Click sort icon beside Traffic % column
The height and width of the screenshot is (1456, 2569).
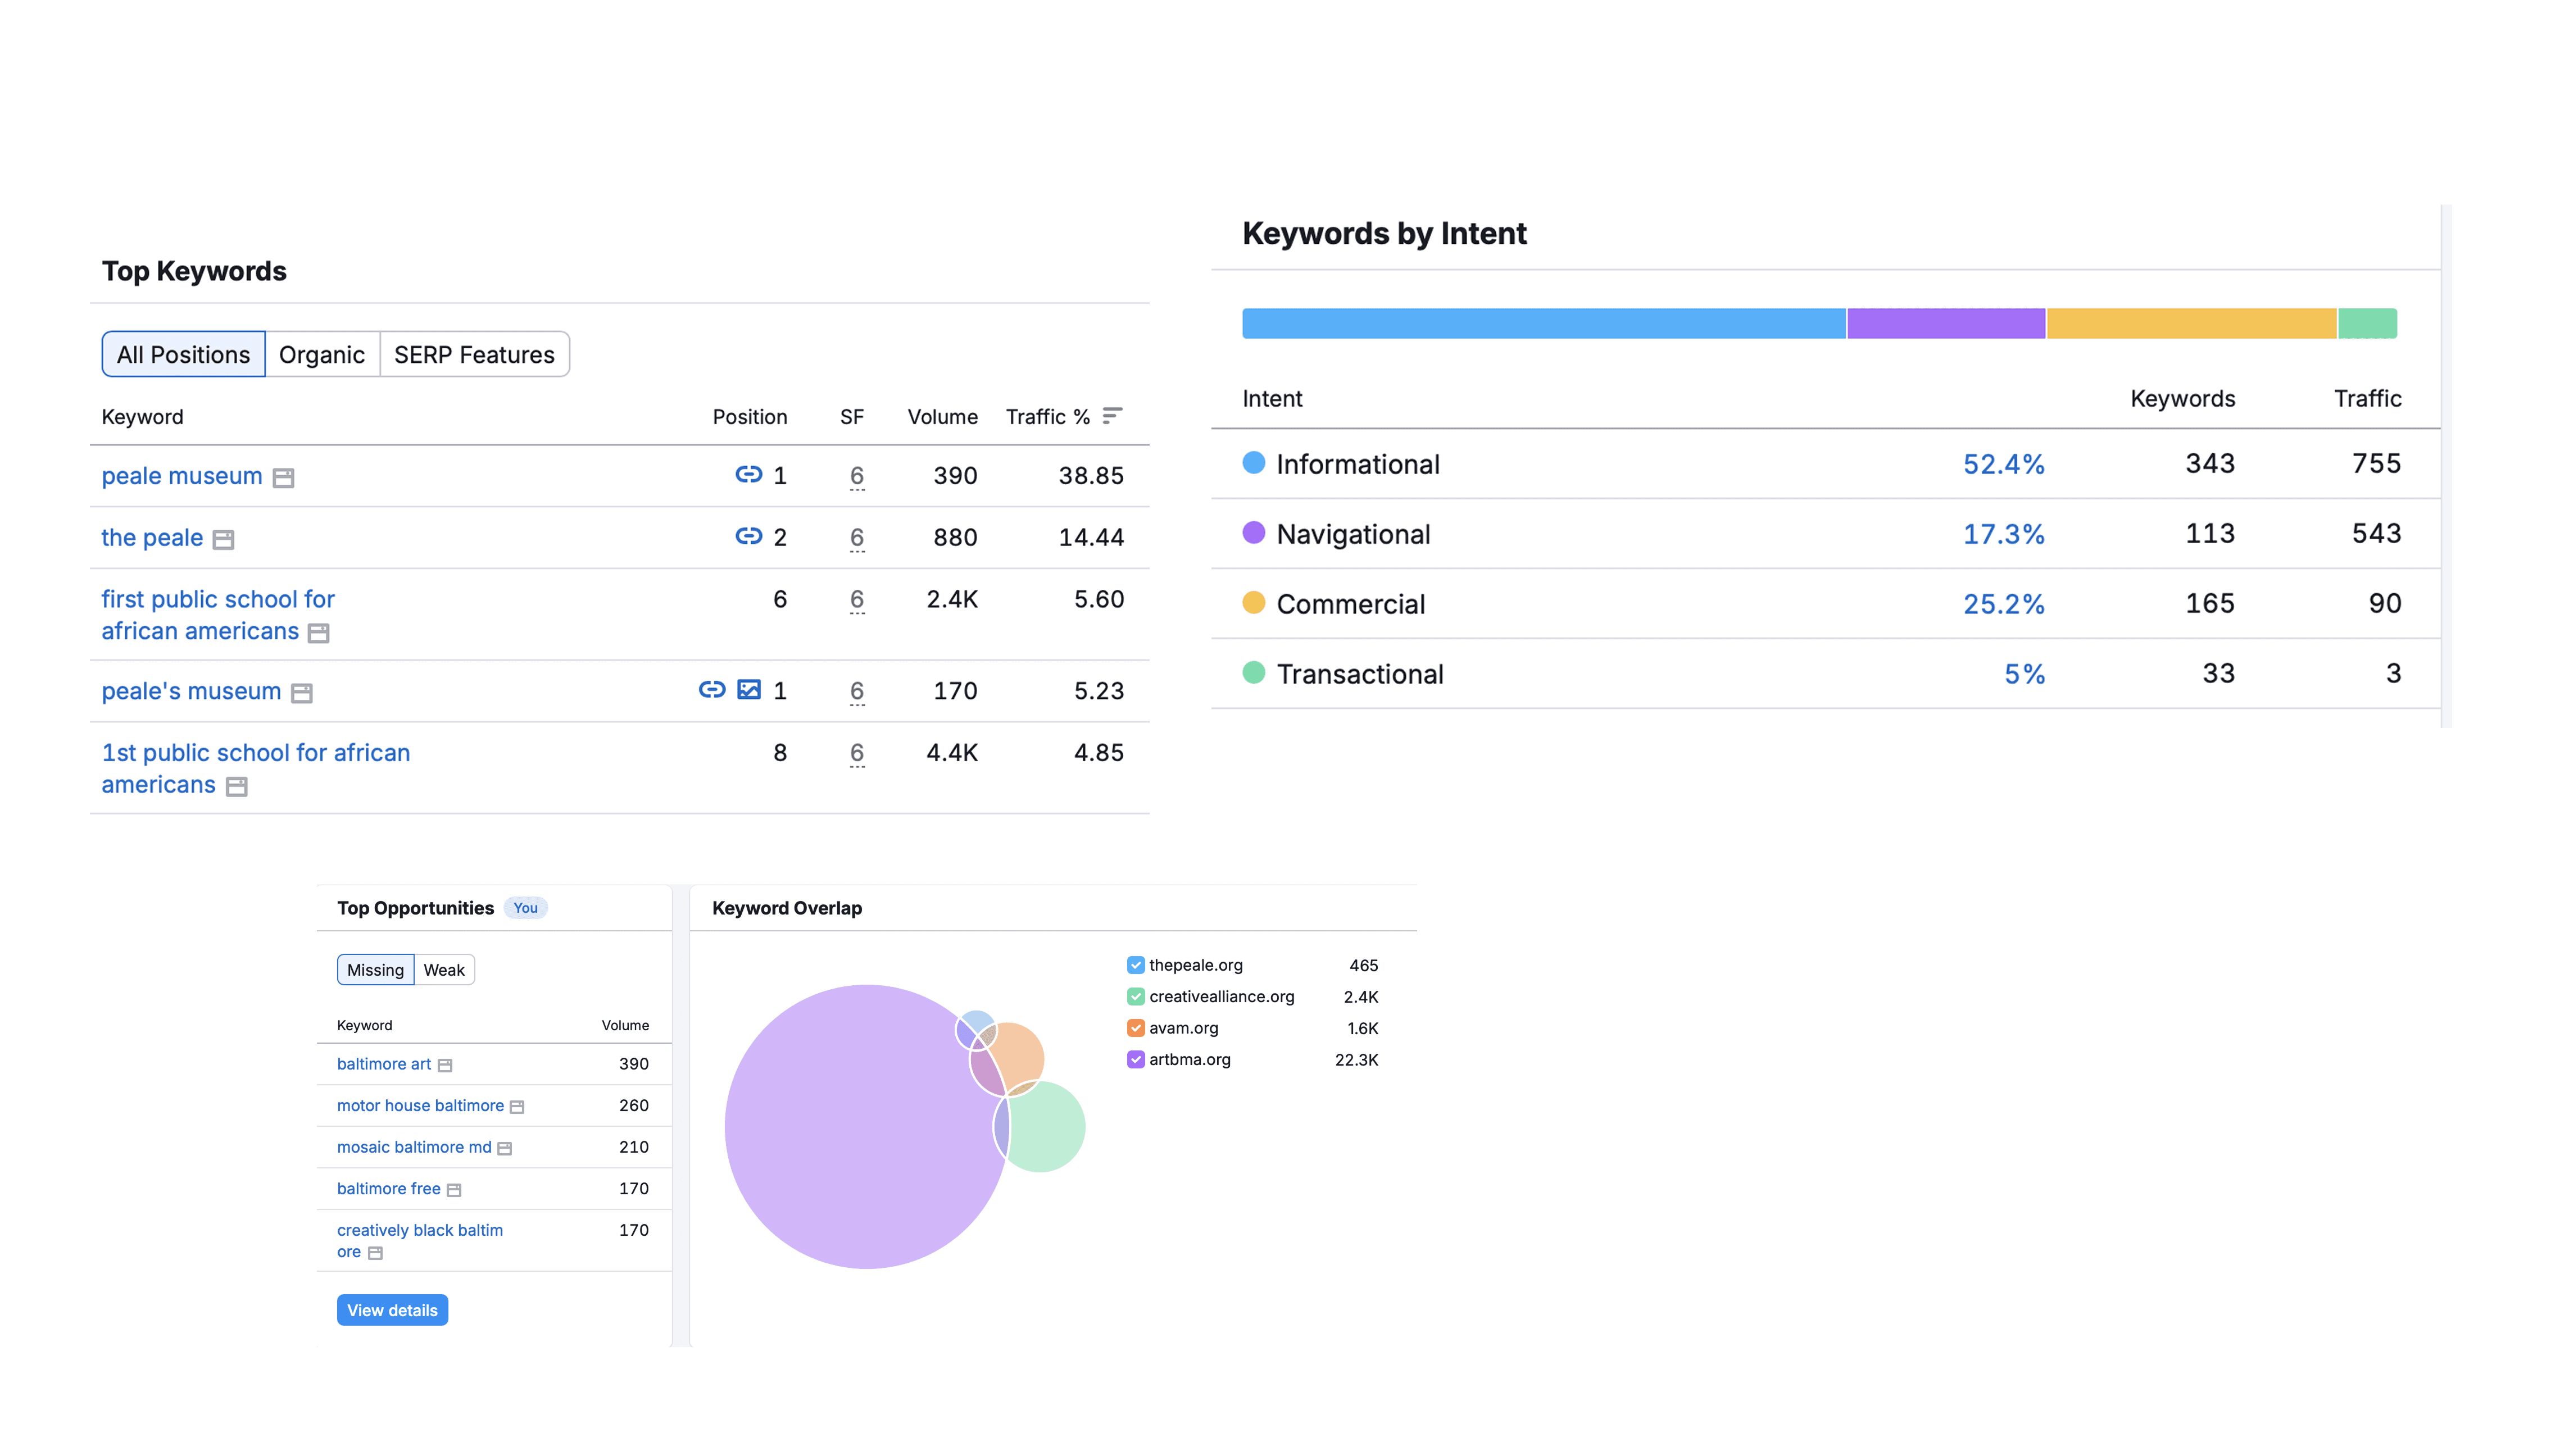1112,416
